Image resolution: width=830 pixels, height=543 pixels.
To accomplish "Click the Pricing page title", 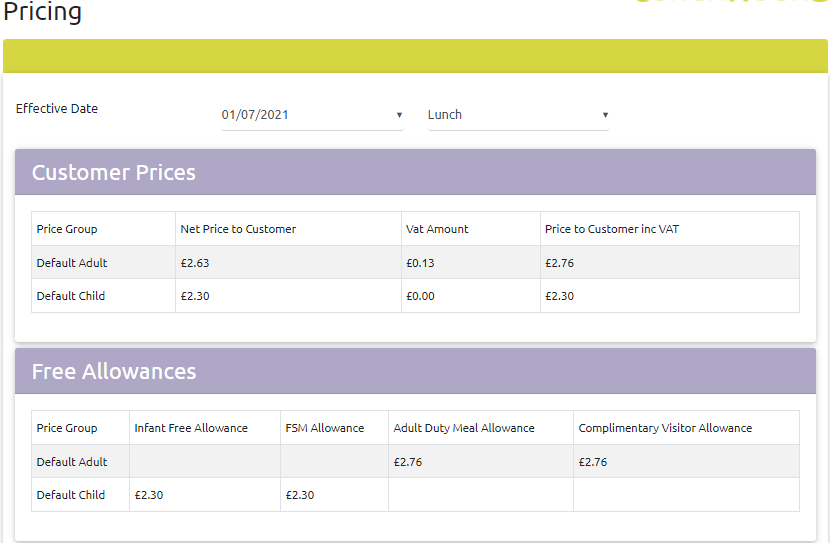I will click(43, 13).
